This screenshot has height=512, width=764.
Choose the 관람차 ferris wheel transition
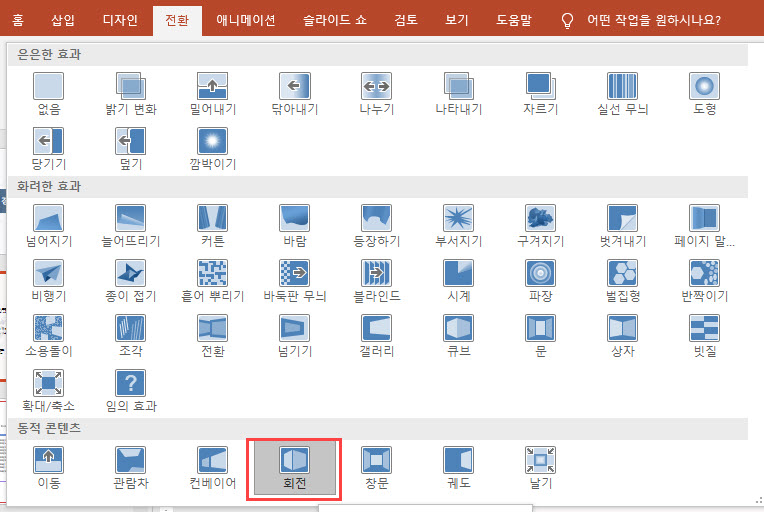(131, 468)
